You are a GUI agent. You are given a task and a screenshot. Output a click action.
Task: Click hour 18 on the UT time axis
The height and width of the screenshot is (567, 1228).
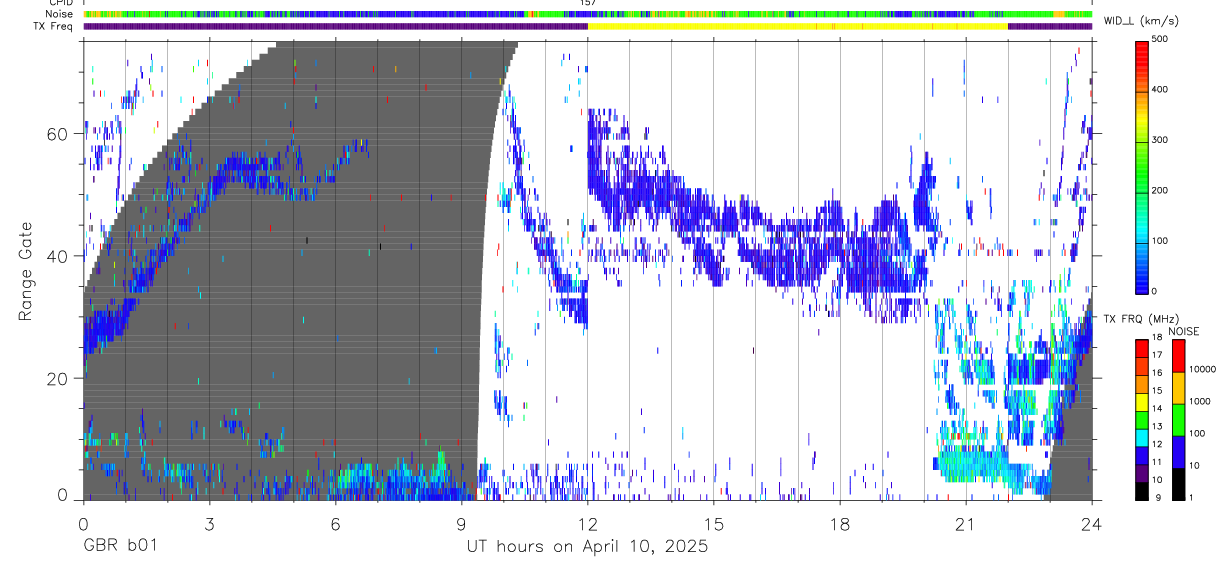pyautogui.click(x=840, y=524)
